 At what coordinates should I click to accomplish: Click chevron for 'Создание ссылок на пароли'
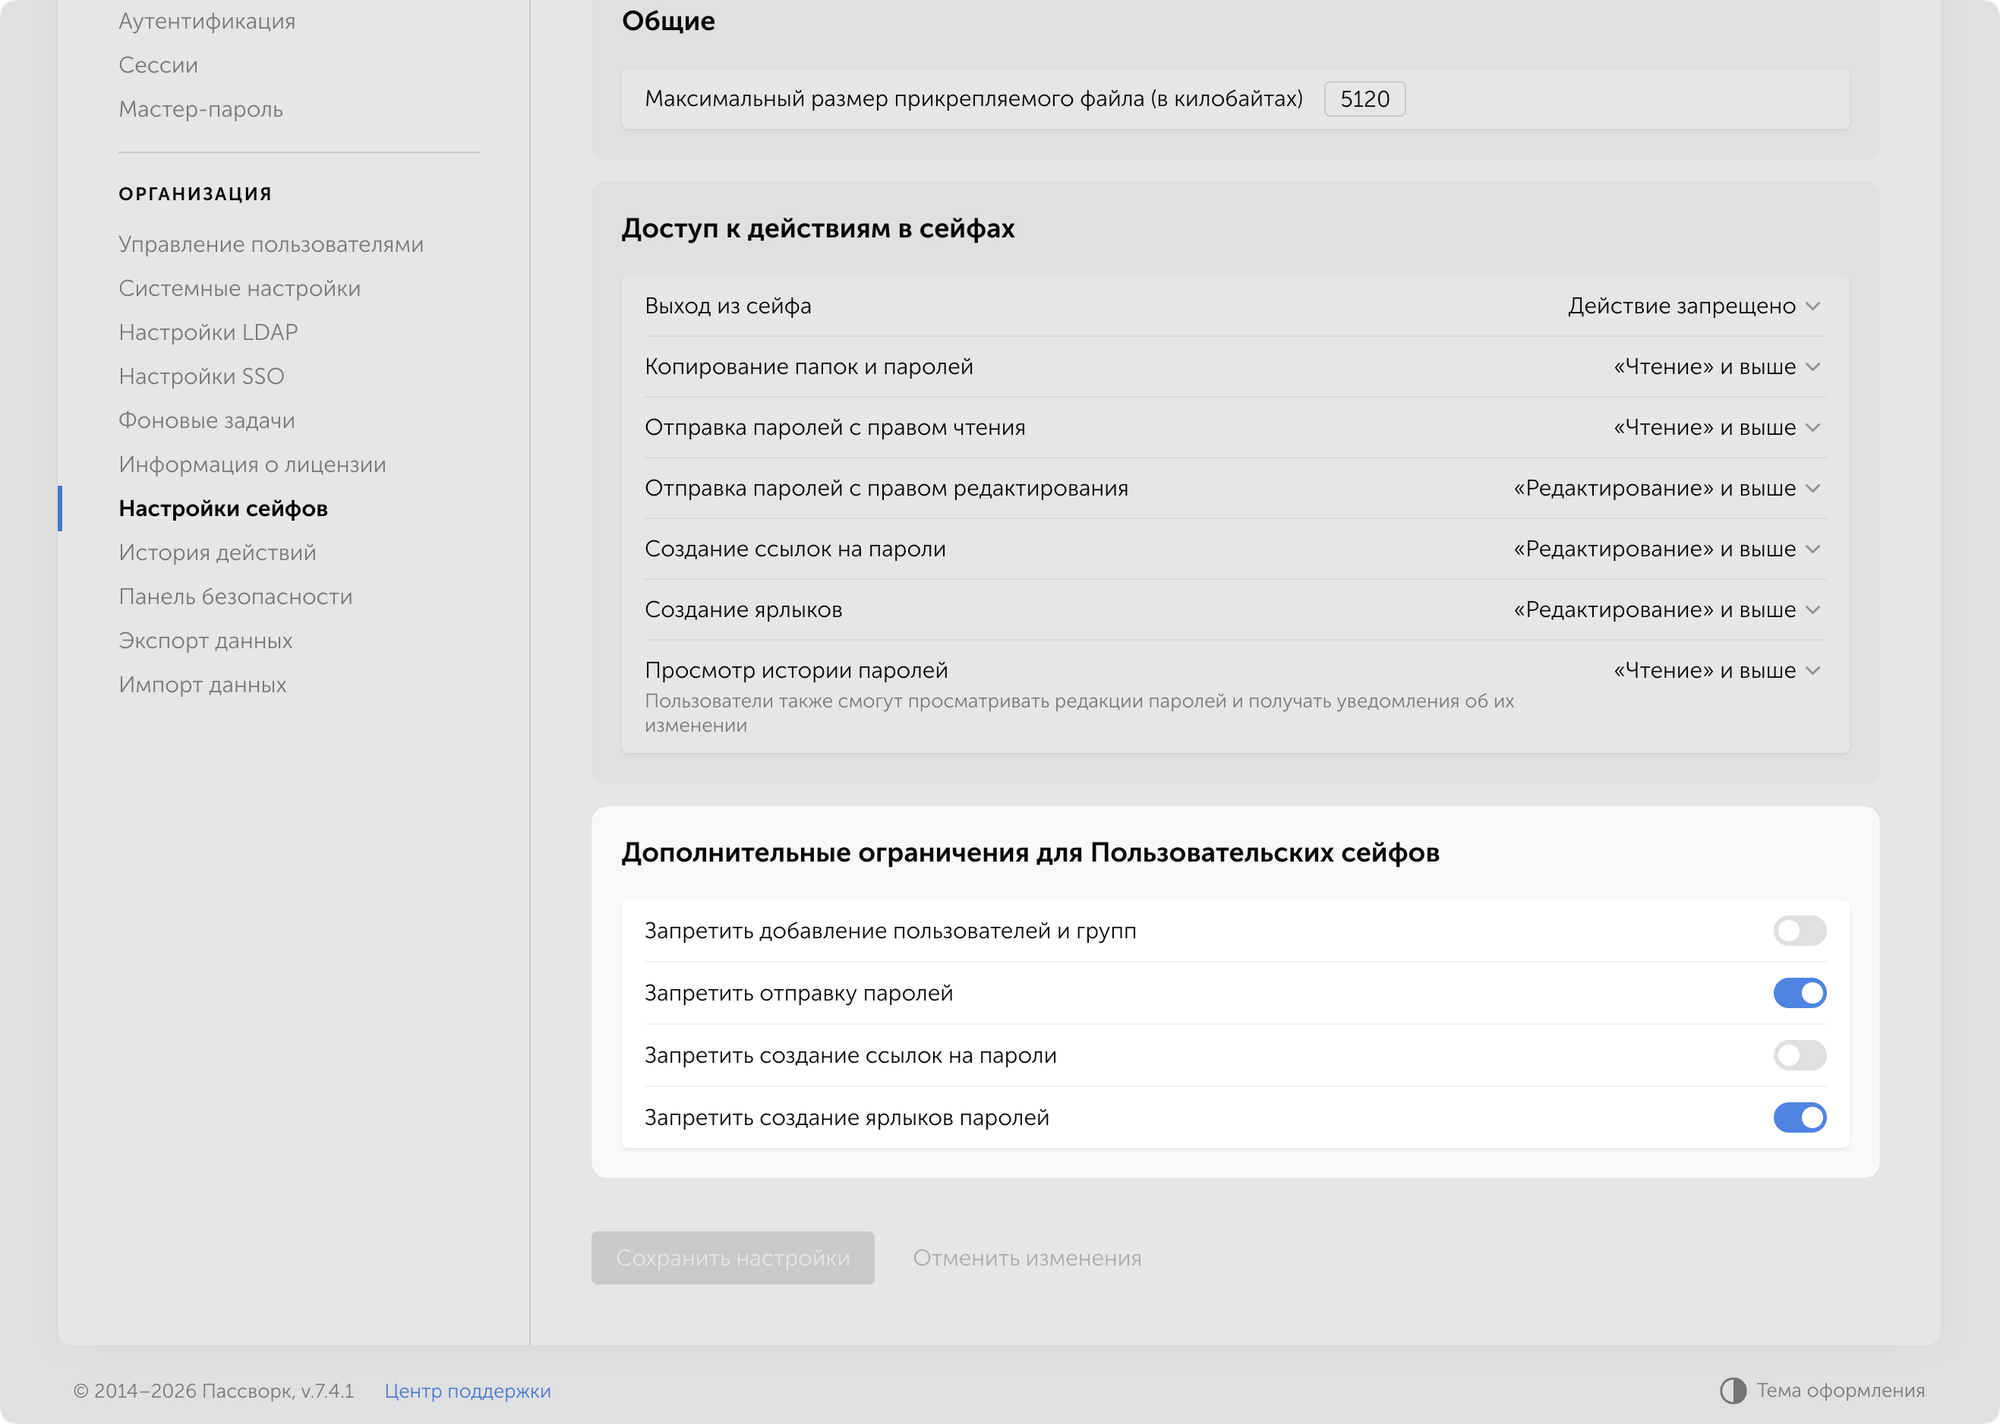(x=1813, y=549)
